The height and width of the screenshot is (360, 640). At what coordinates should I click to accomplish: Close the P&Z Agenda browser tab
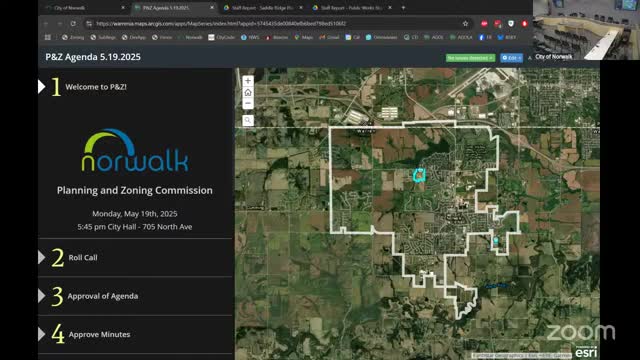212,8
